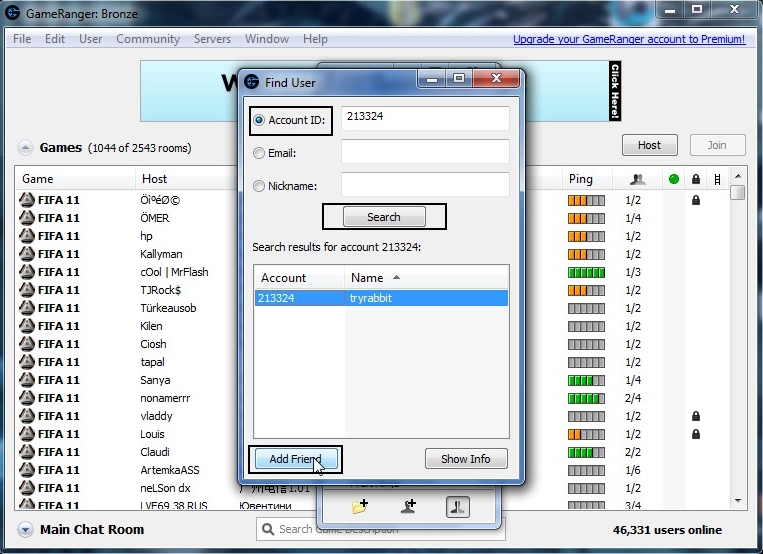The image size is (763, 554).
Task: Click the games list scroll down arrow
Action: (738, 500)
